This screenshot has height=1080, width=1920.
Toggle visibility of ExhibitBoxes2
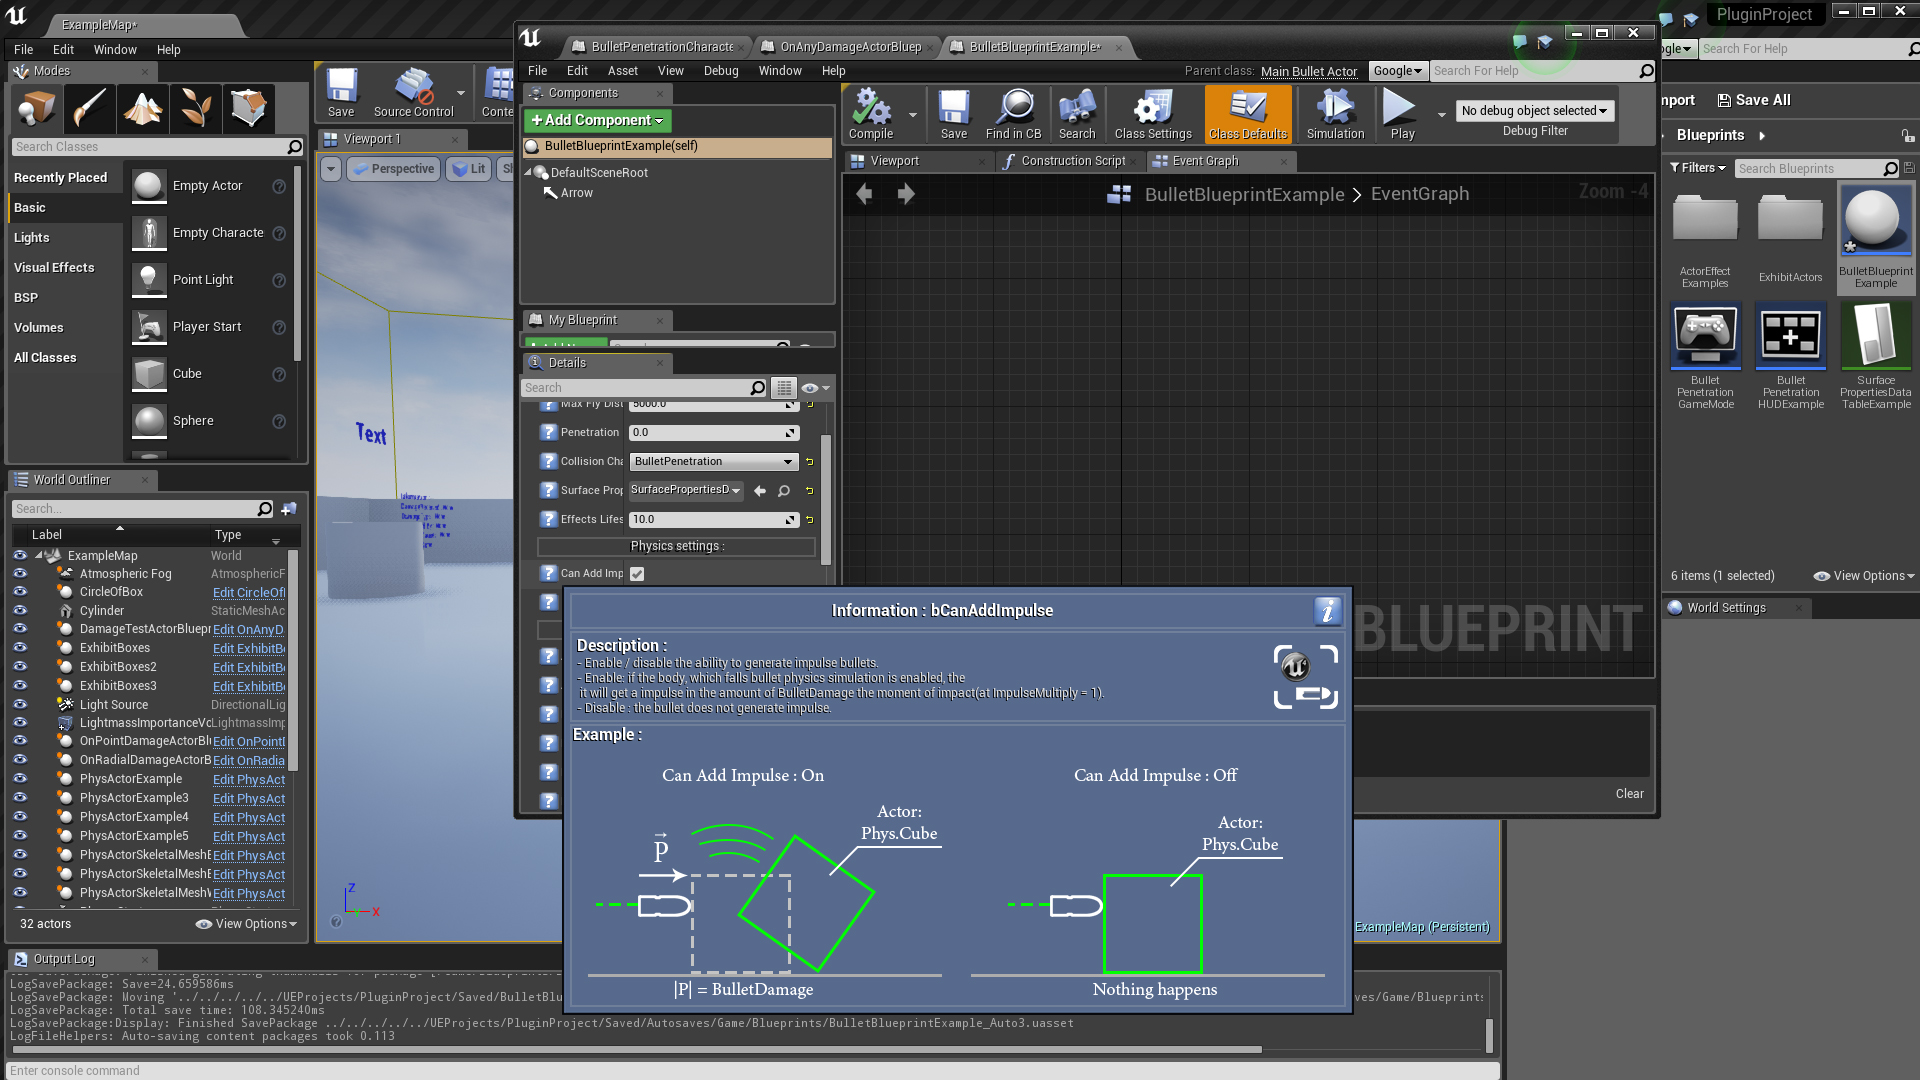click(20, 667)
